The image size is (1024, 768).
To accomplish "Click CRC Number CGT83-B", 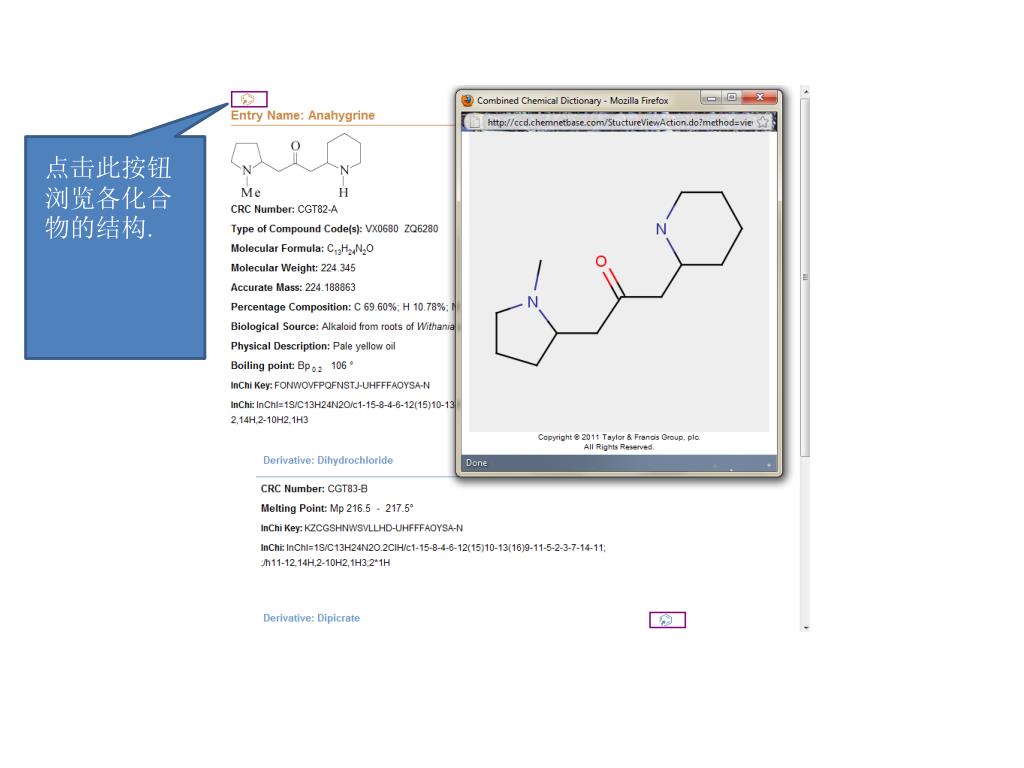I will coord(314,489).
